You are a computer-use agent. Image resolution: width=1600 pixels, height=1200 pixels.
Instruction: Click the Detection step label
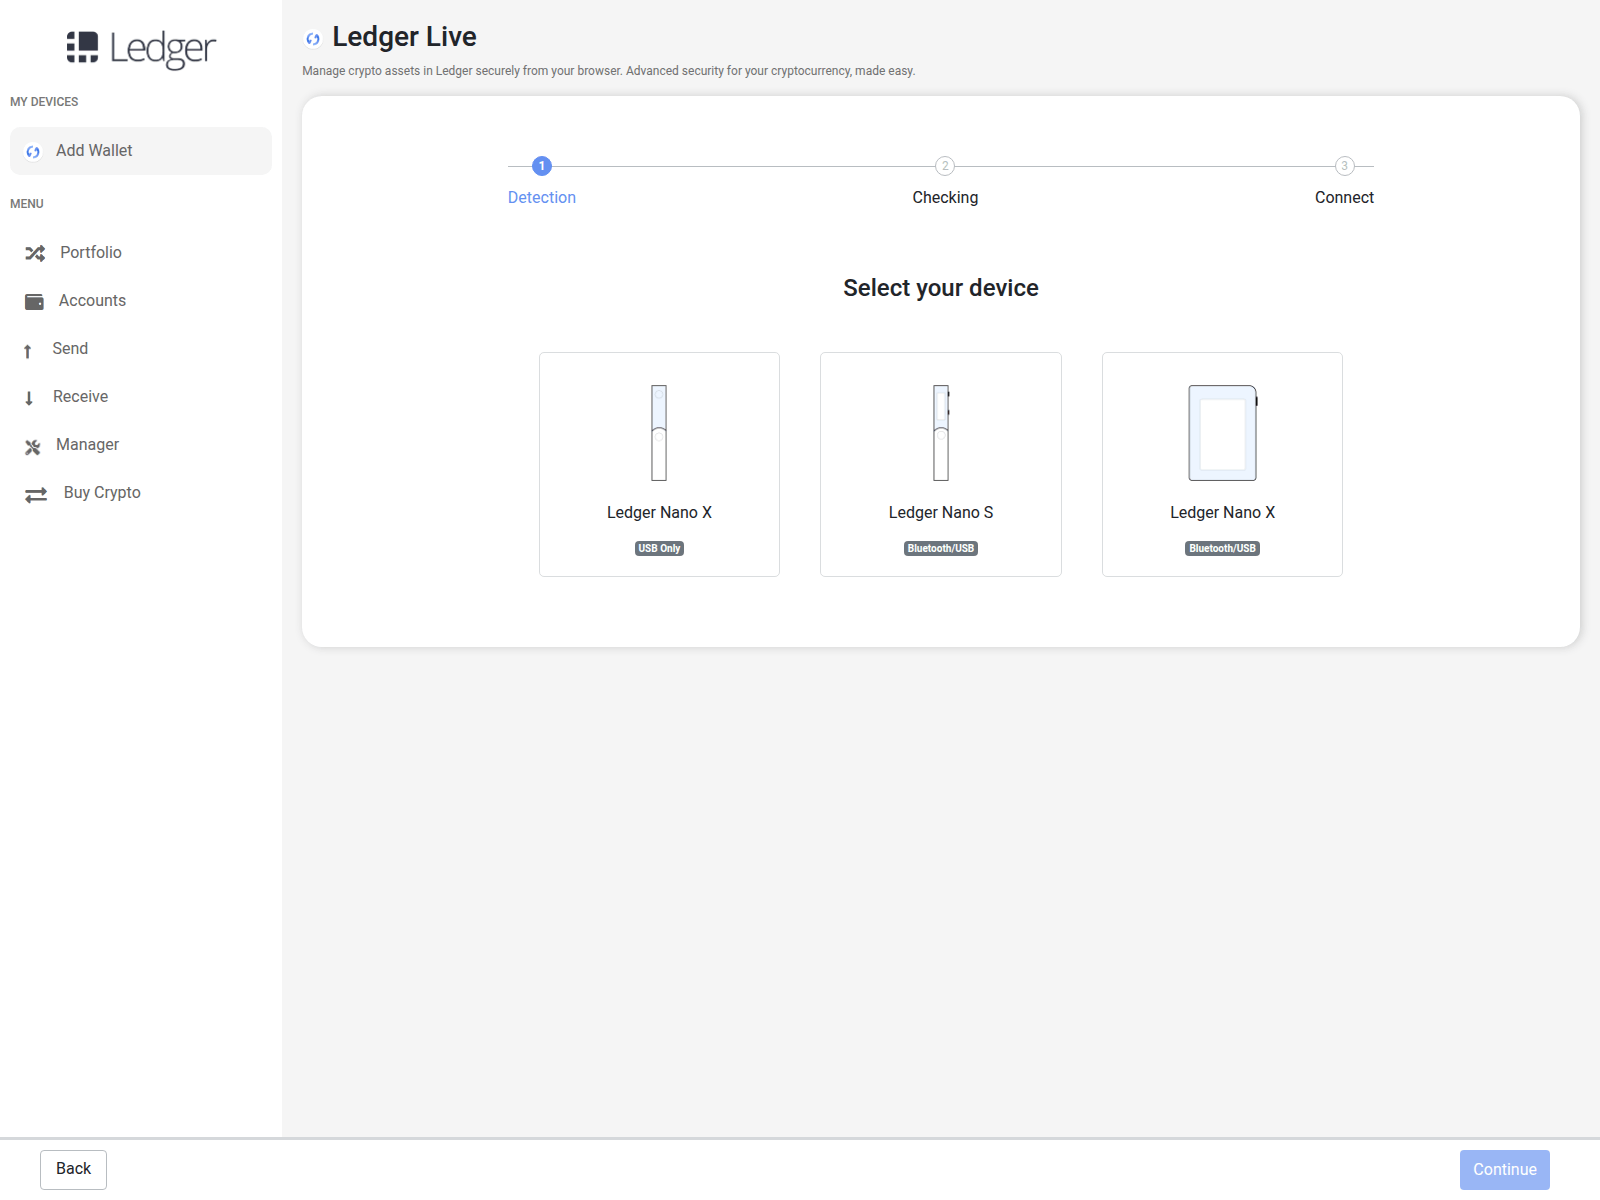click(542, 198)
